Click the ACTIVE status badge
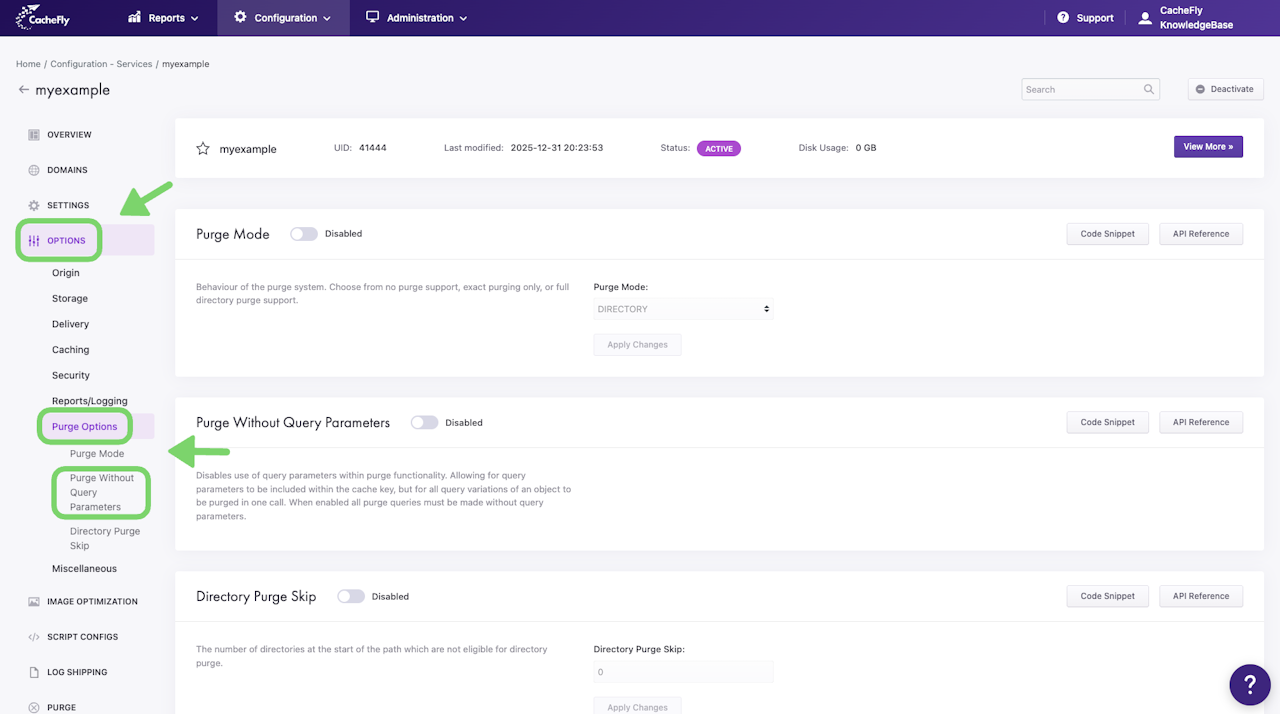The height and width of the screenshot is (714, 1280). [719, 148]
